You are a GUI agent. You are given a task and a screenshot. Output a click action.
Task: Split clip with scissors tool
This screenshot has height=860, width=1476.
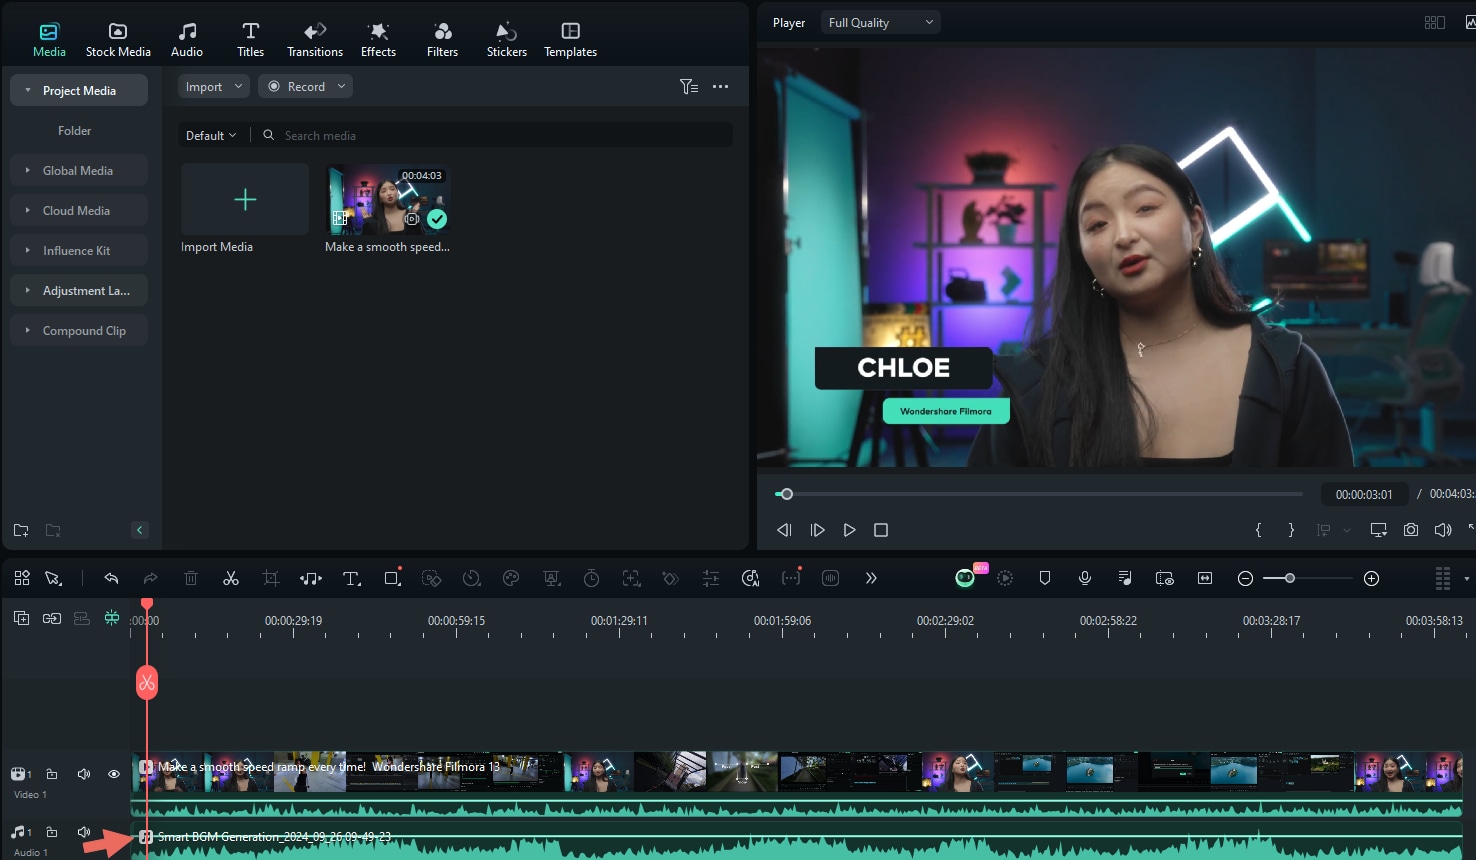[231, 578]
